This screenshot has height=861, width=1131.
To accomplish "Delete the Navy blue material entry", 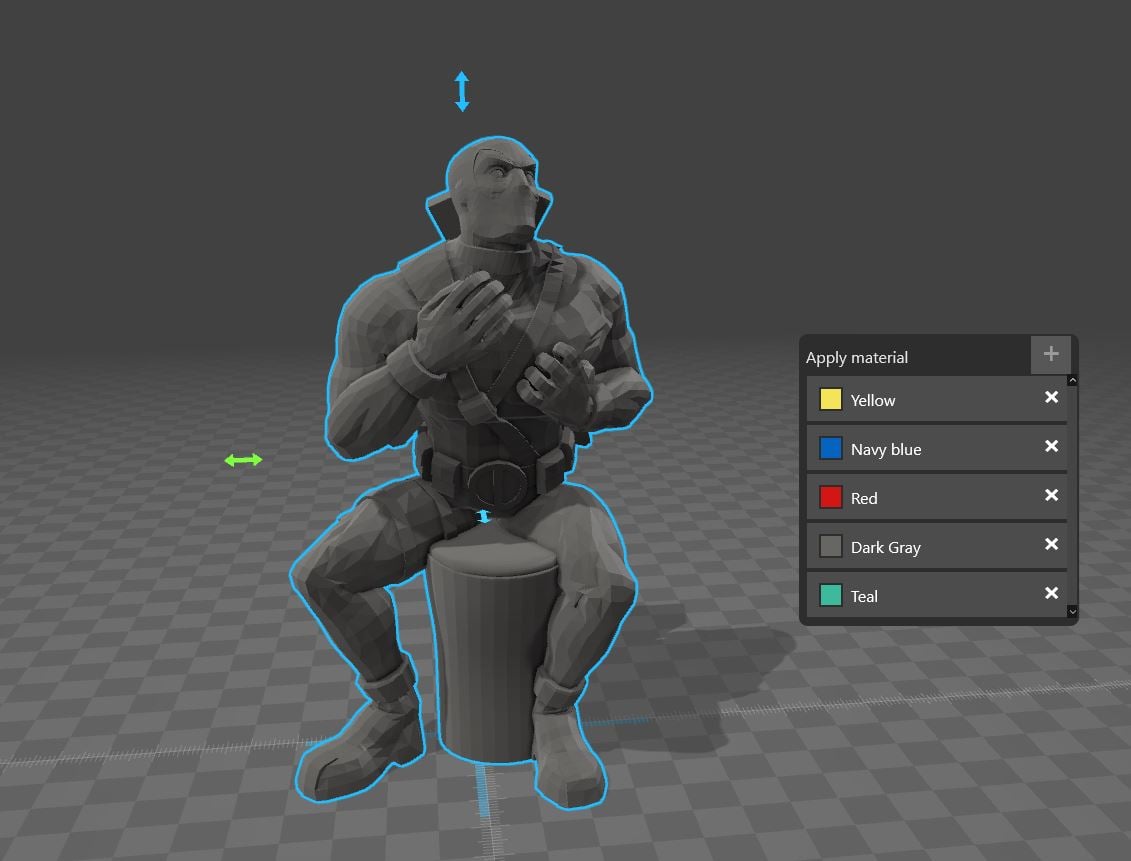I will click(1051, 446).
